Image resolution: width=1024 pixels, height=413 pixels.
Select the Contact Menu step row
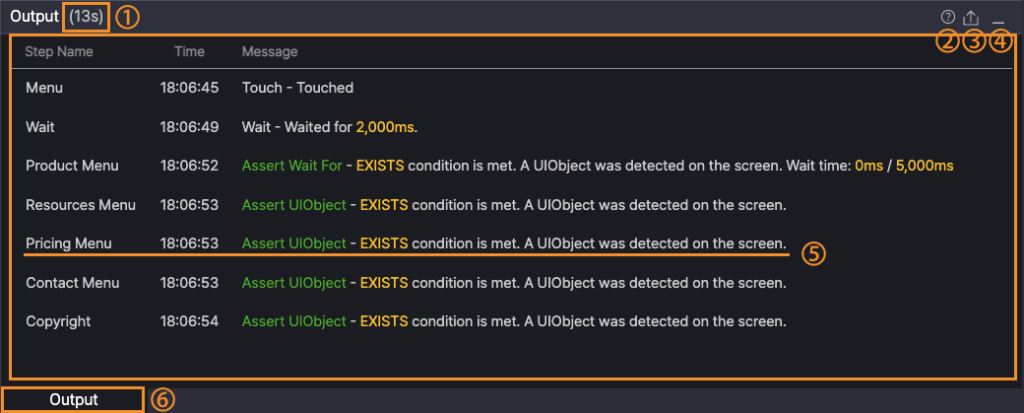point(513,283)
